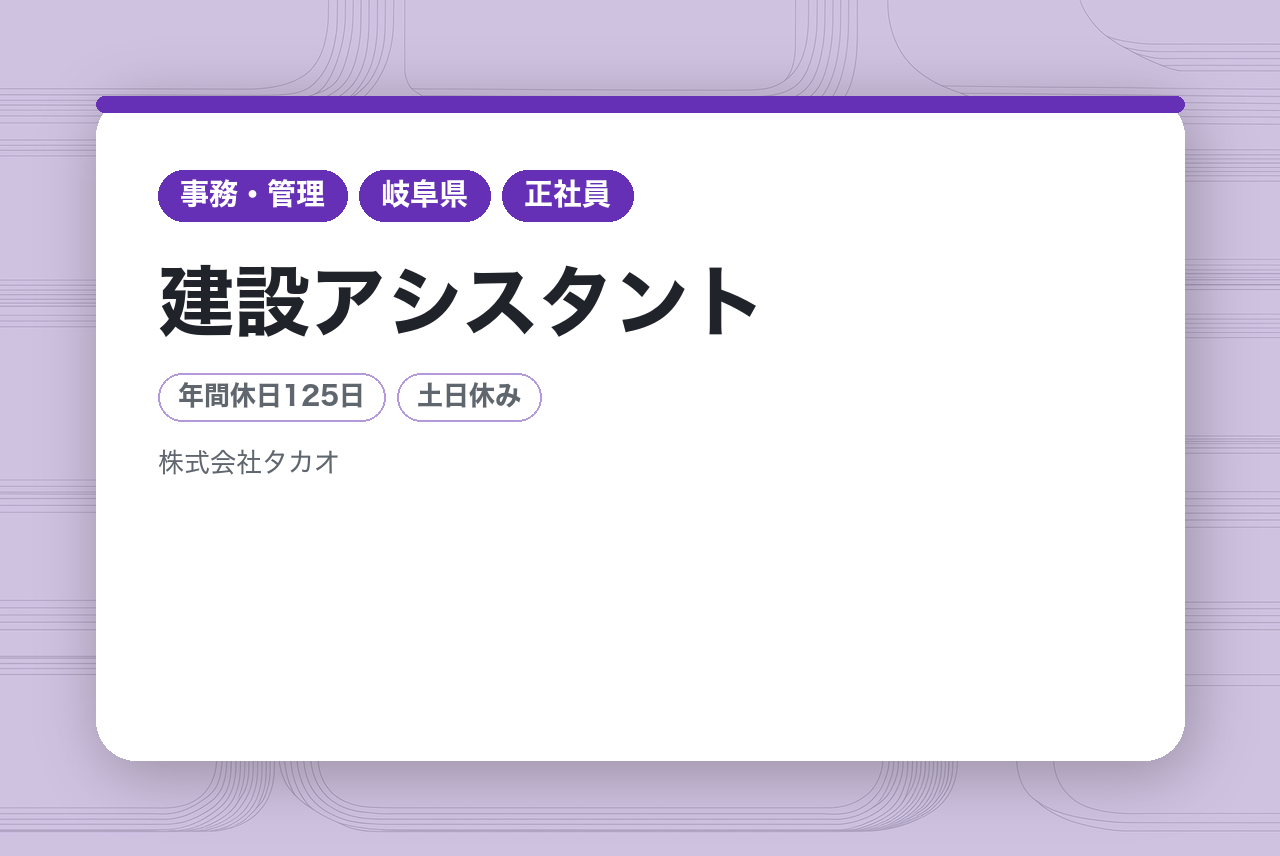Select the 土日休み benefit tag

tap(469, 397)
